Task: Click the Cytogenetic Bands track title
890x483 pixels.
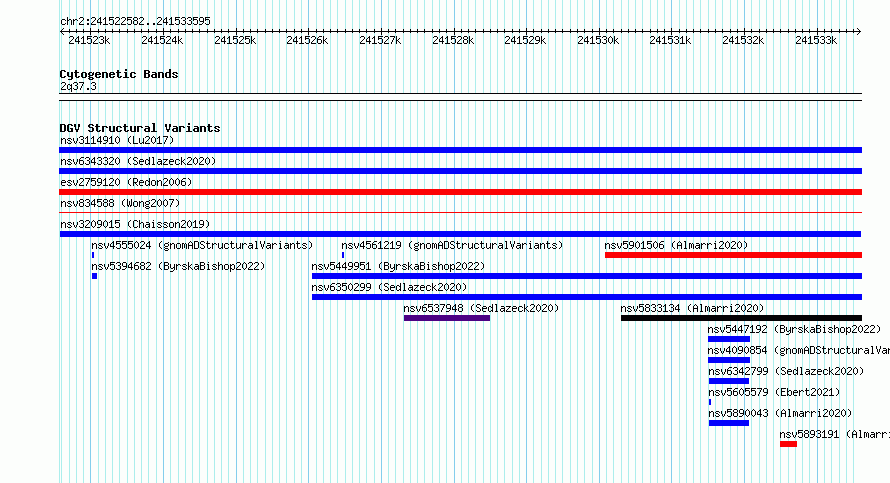Action: click(x=119, y=74)
